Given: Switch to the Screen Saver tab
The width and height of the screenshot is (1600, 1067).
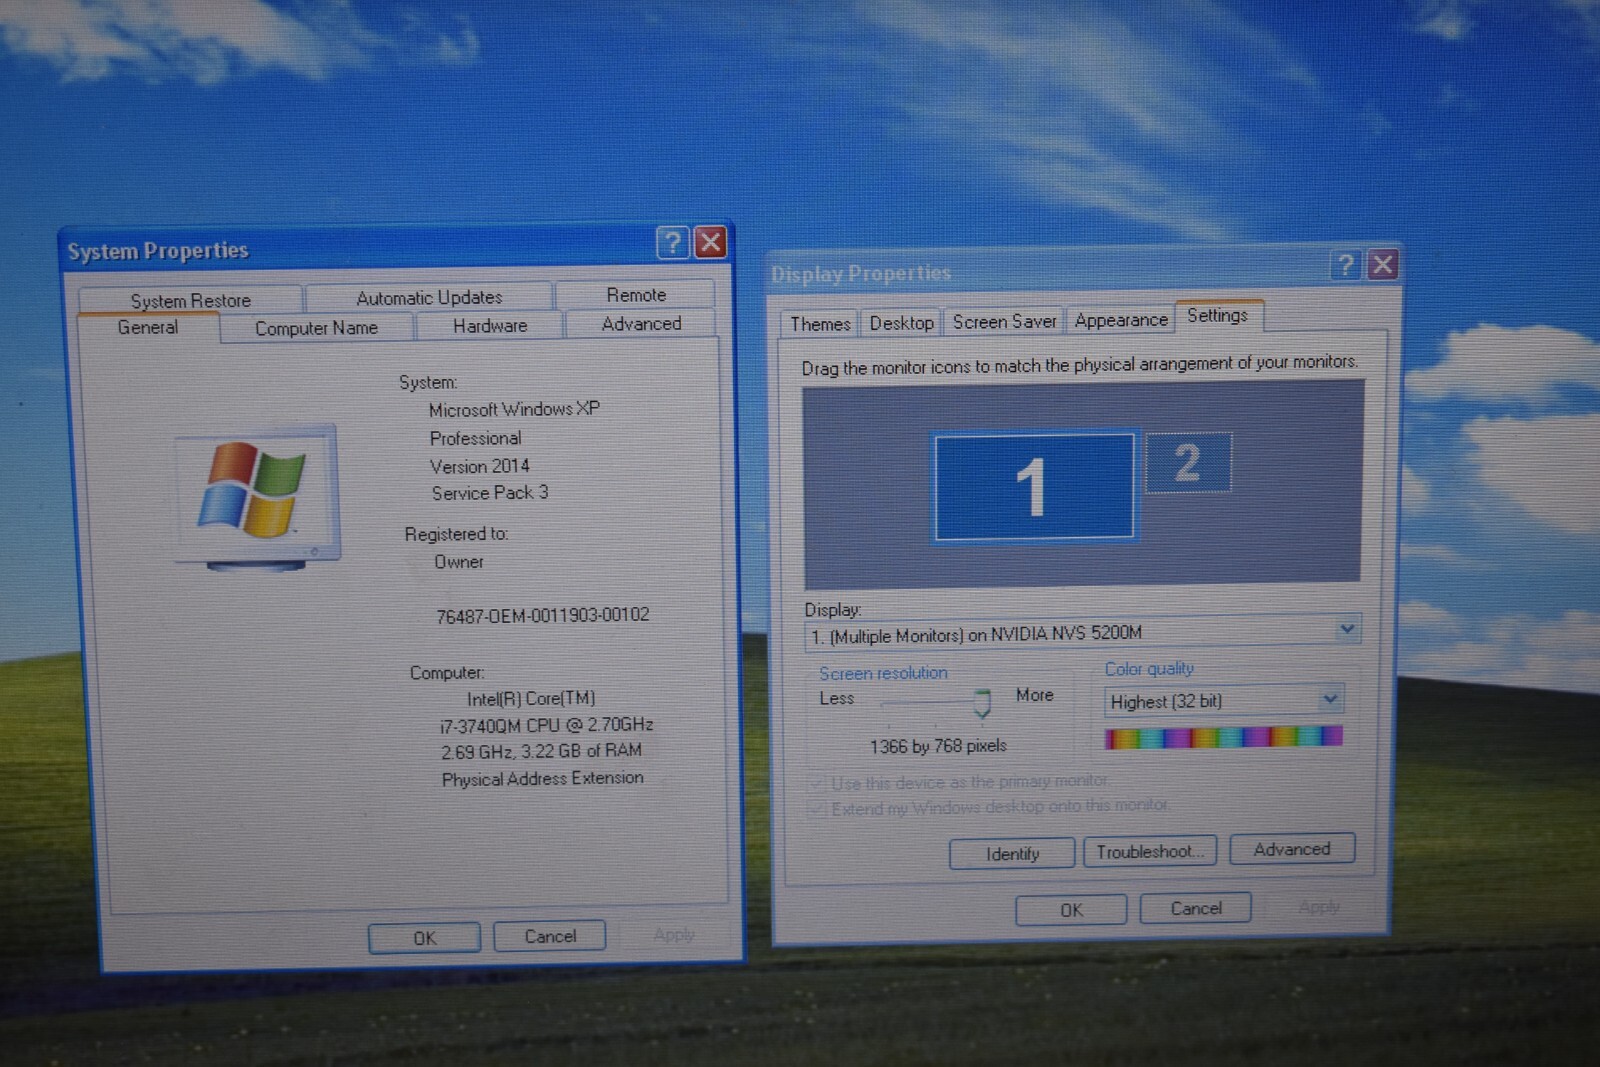Looking at the screenshot, I should (1004, 321).
